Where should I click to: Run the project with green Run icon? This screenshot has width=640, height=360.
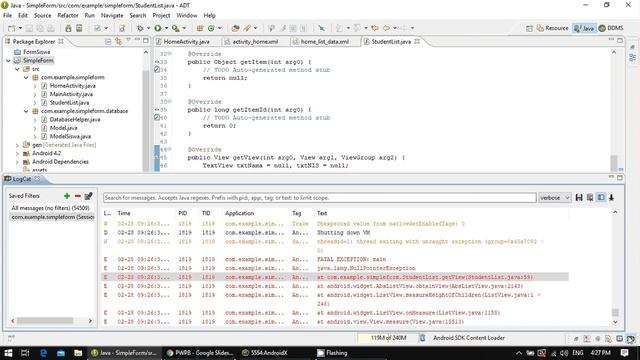click(x=158, y=28)
